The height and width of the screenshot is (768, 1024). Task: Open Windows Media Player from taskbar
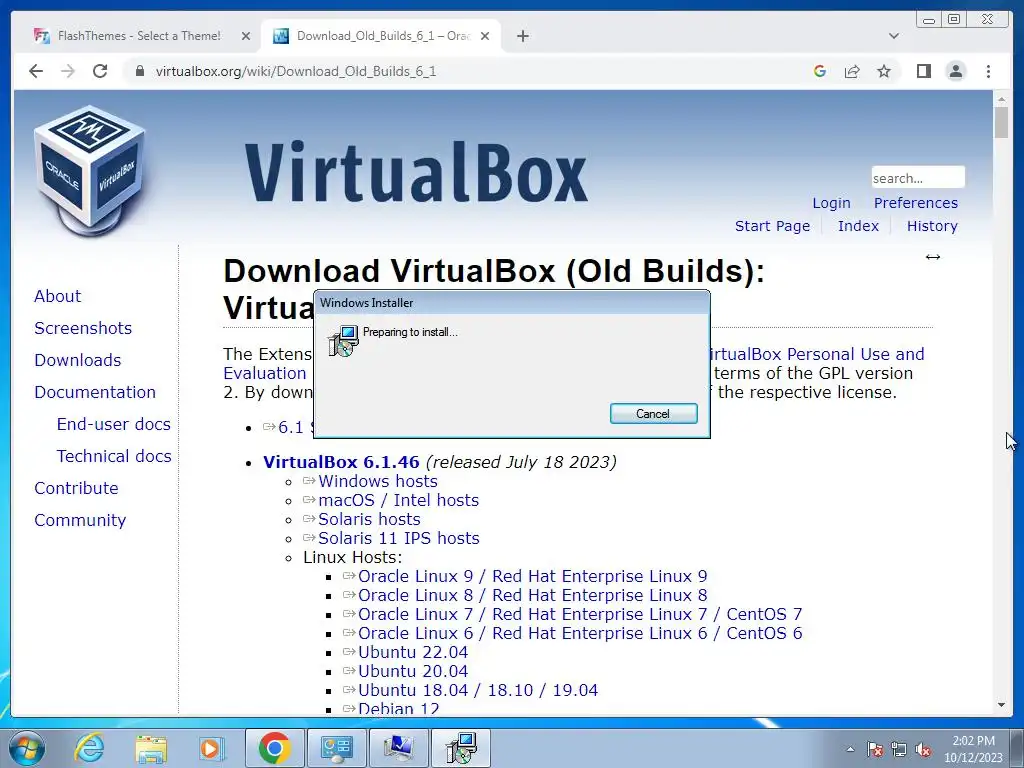(212, 748)
